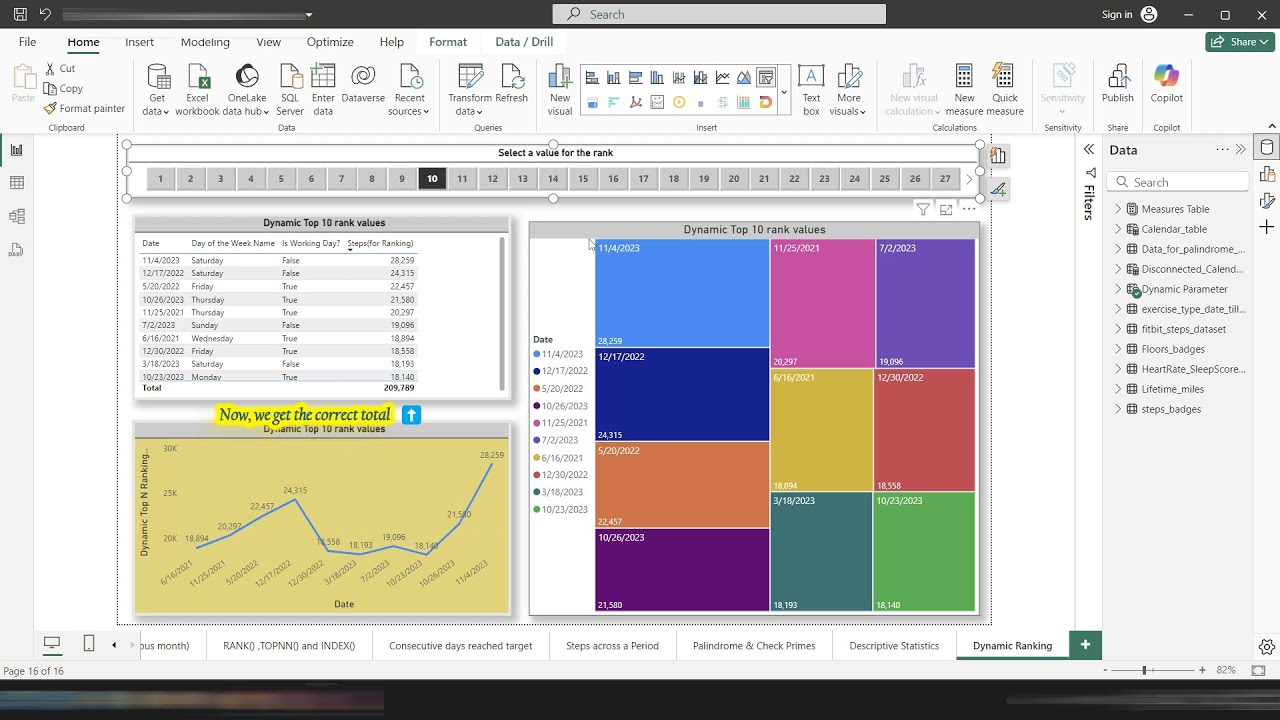The image size is (1280, 720).
Task: Go to Palindrome & Check Primes page
Action: click(754, 645)
